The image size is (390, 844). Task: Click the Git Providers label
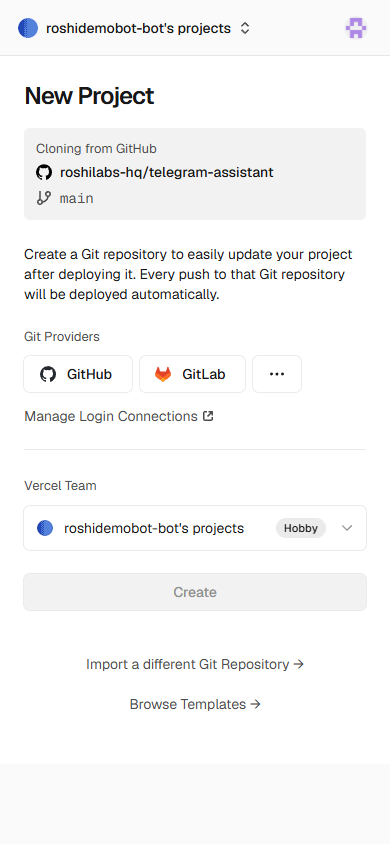pyautogui.click(x=62, y=337)
